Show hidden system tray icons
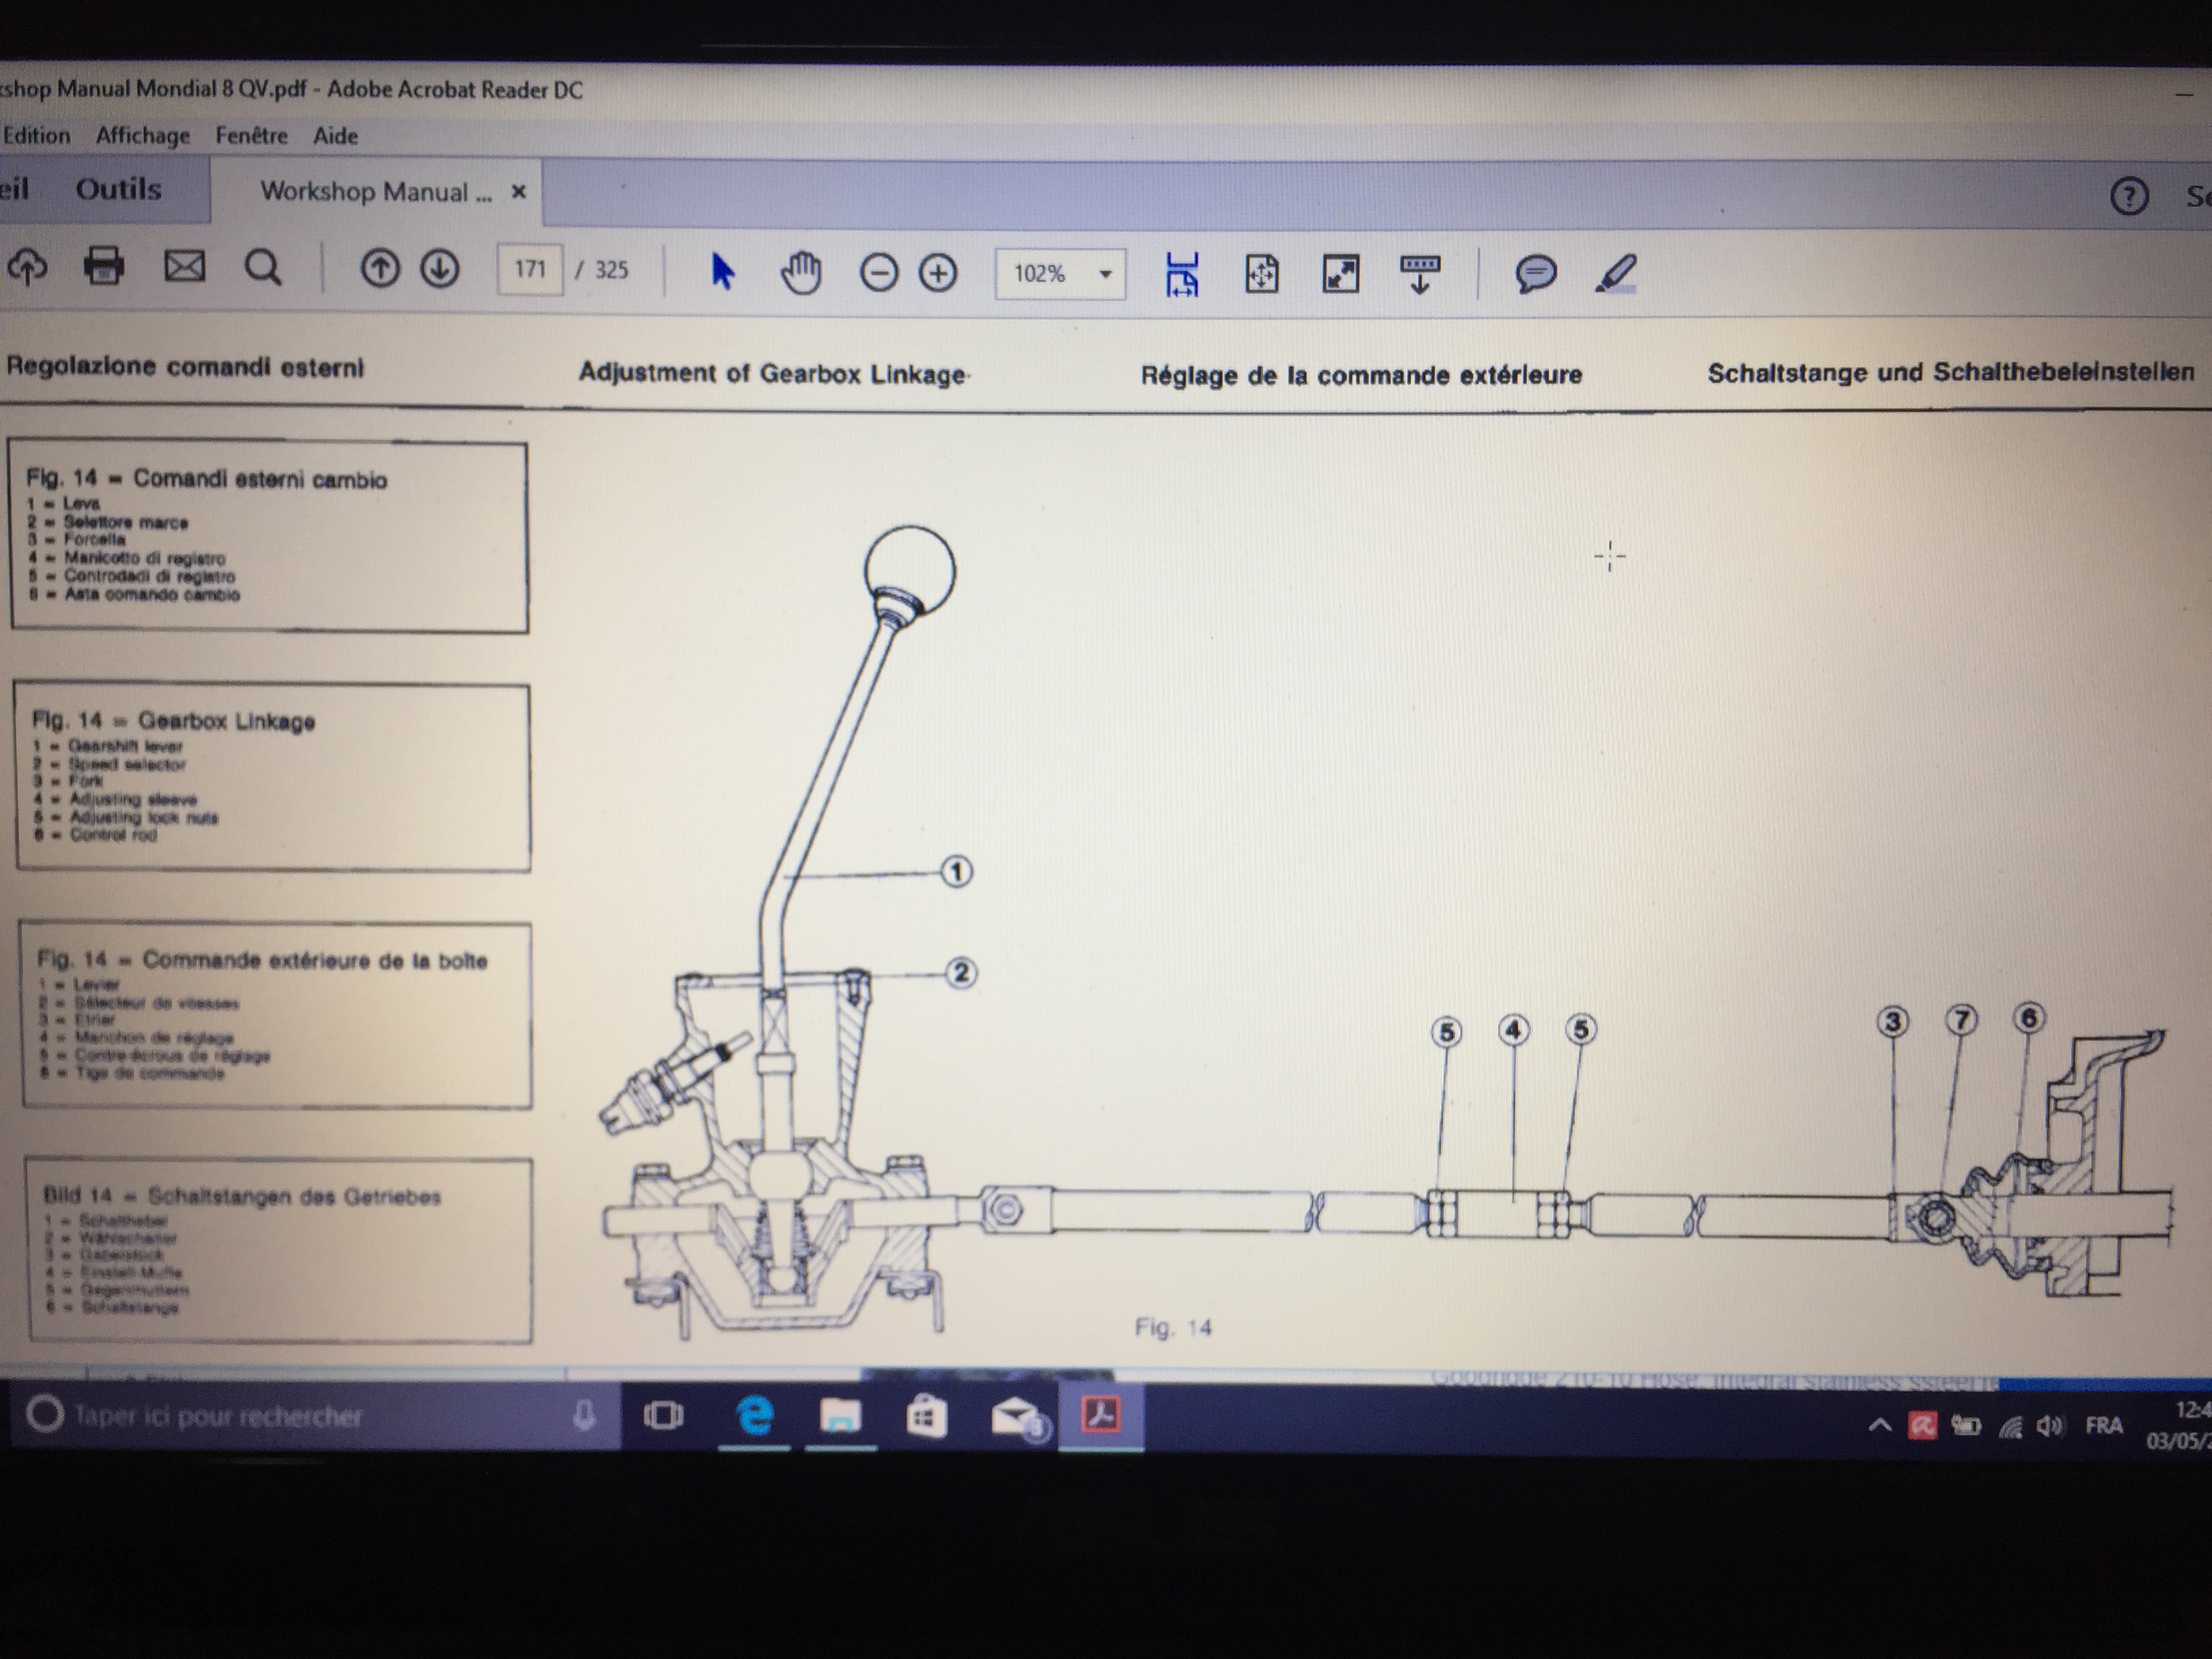This screenshot has height=1659, width=2212. click(x=1879, y=1425)
